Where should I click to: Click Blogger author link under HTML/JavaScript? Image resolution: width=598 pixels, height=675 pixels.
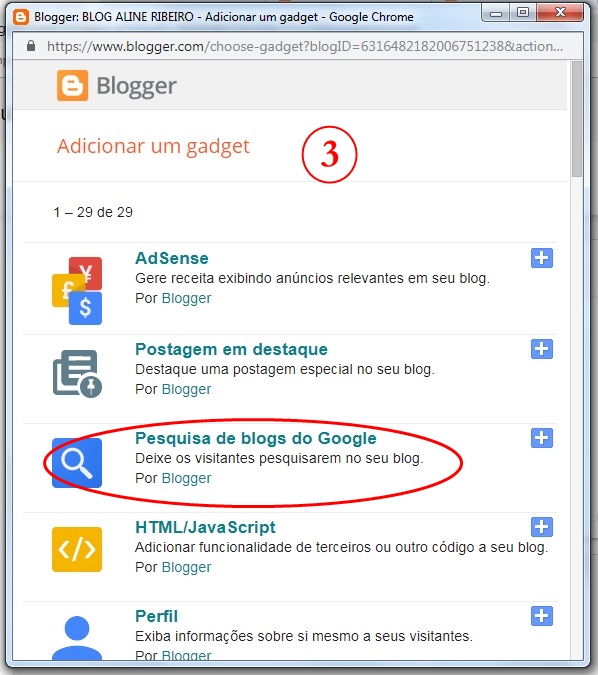(x=186, y=567)
